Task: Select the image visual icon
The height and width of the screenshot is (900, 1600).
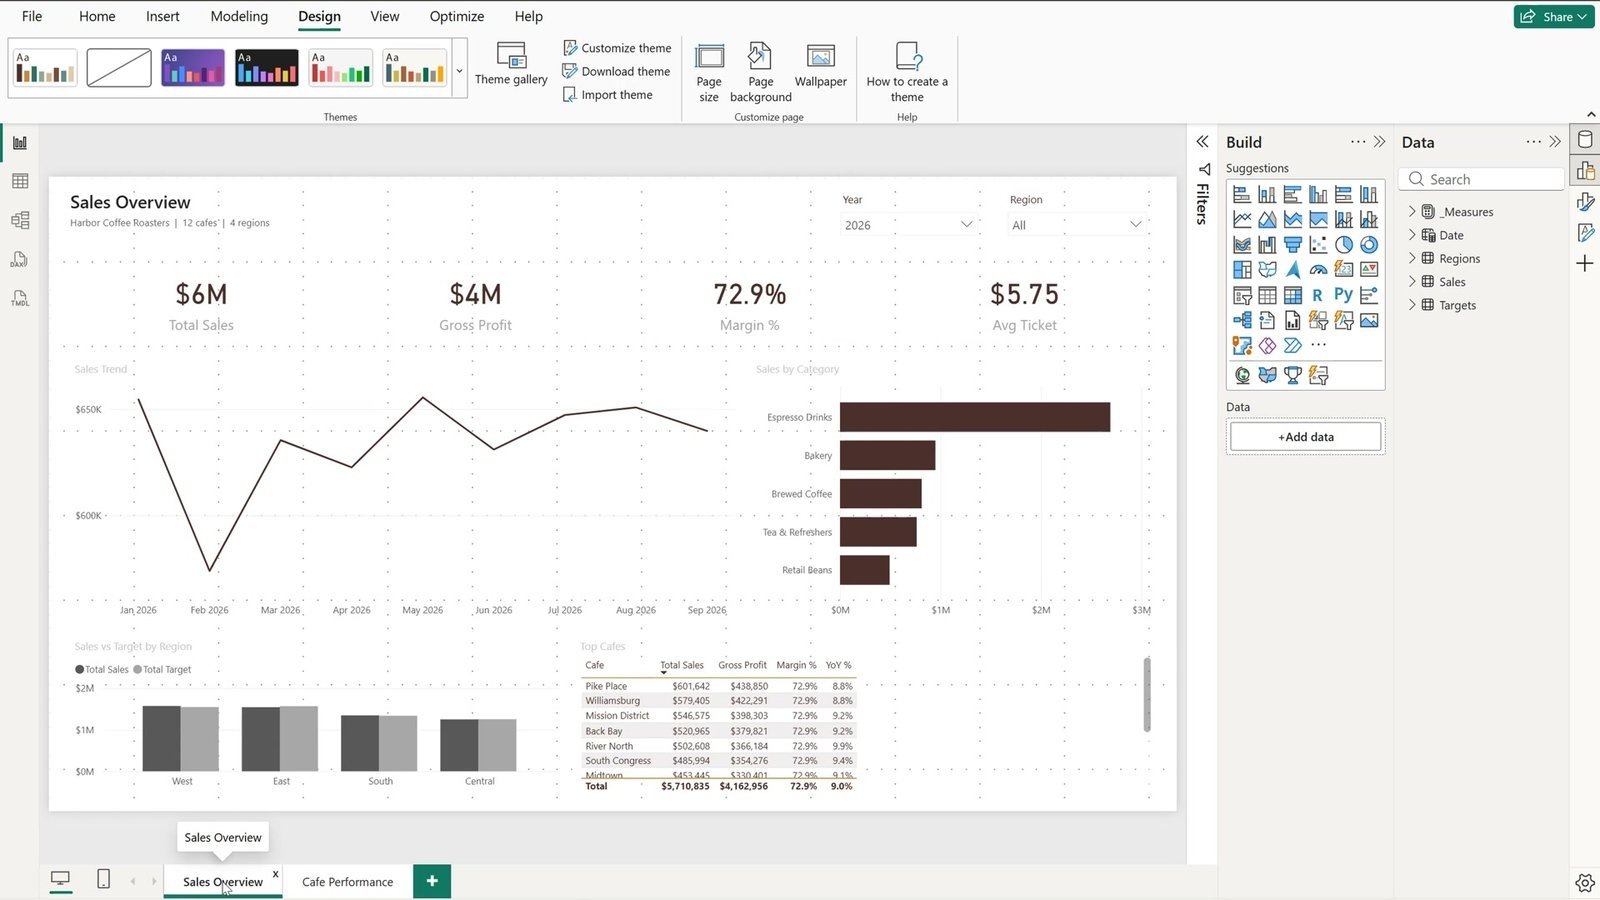Action: 1369,320
